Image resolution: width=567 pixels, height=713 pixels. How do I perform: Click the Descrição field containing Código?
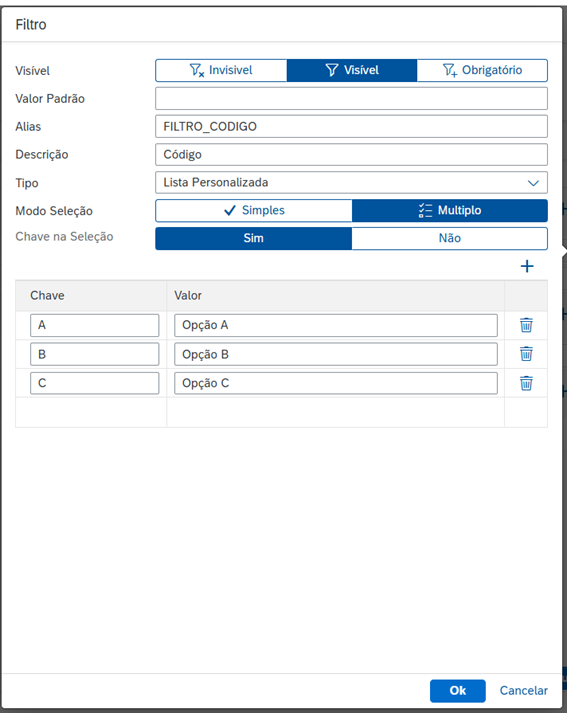coord(351,155)
